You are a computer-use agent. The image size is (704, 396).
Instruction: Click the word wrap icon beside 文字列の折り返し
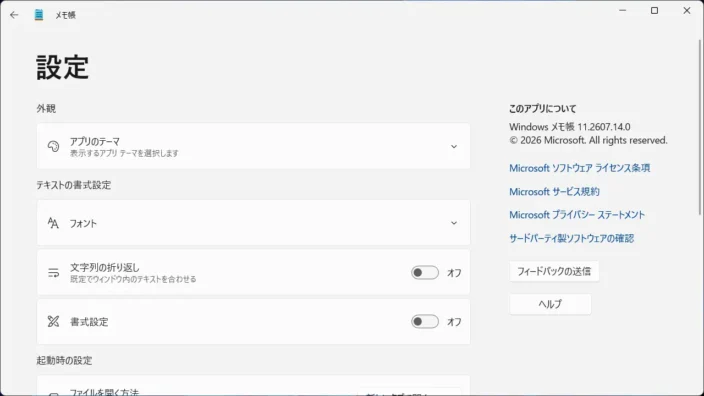click(53, 273)
